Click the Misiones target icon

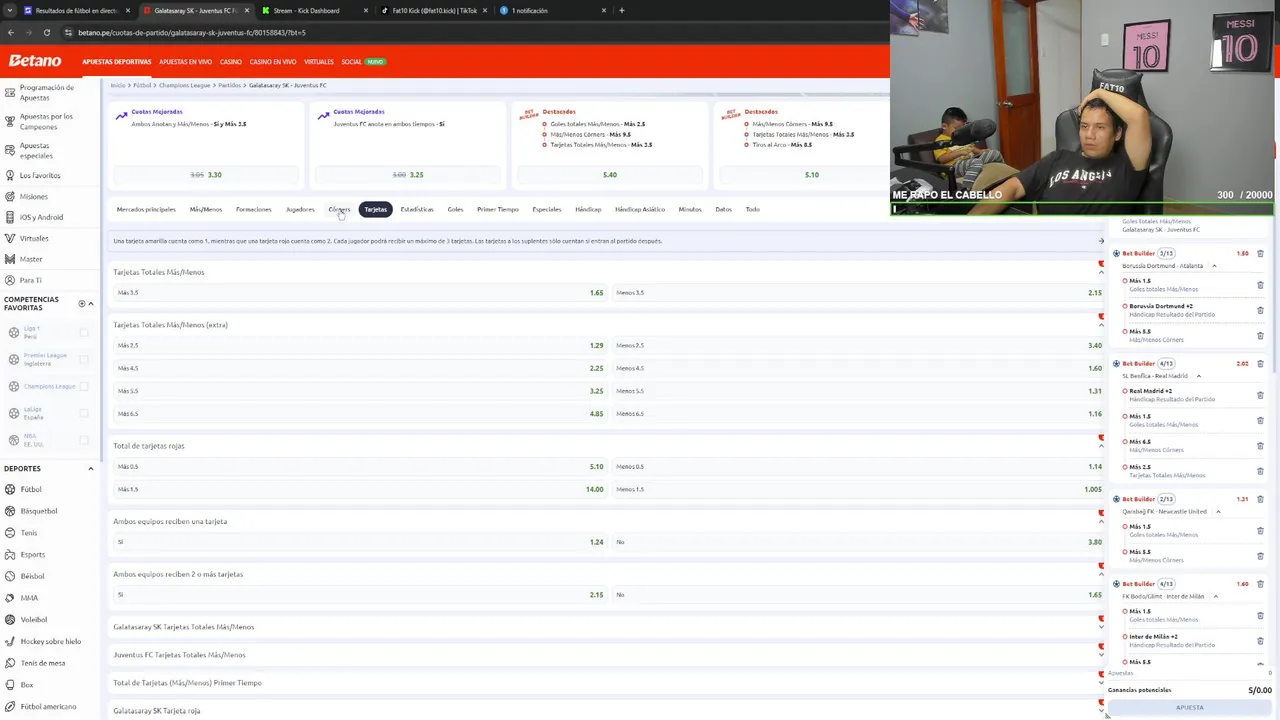tap(10, 196)
